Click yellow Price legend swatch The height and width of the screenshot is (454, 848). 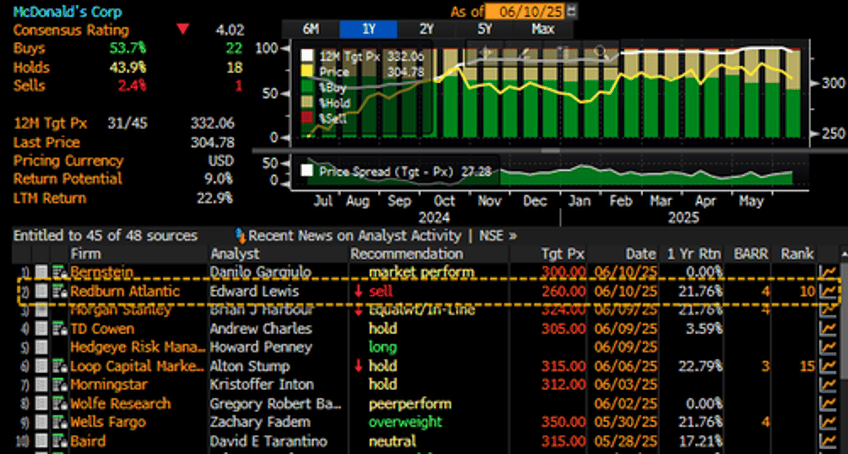(308, 71)
